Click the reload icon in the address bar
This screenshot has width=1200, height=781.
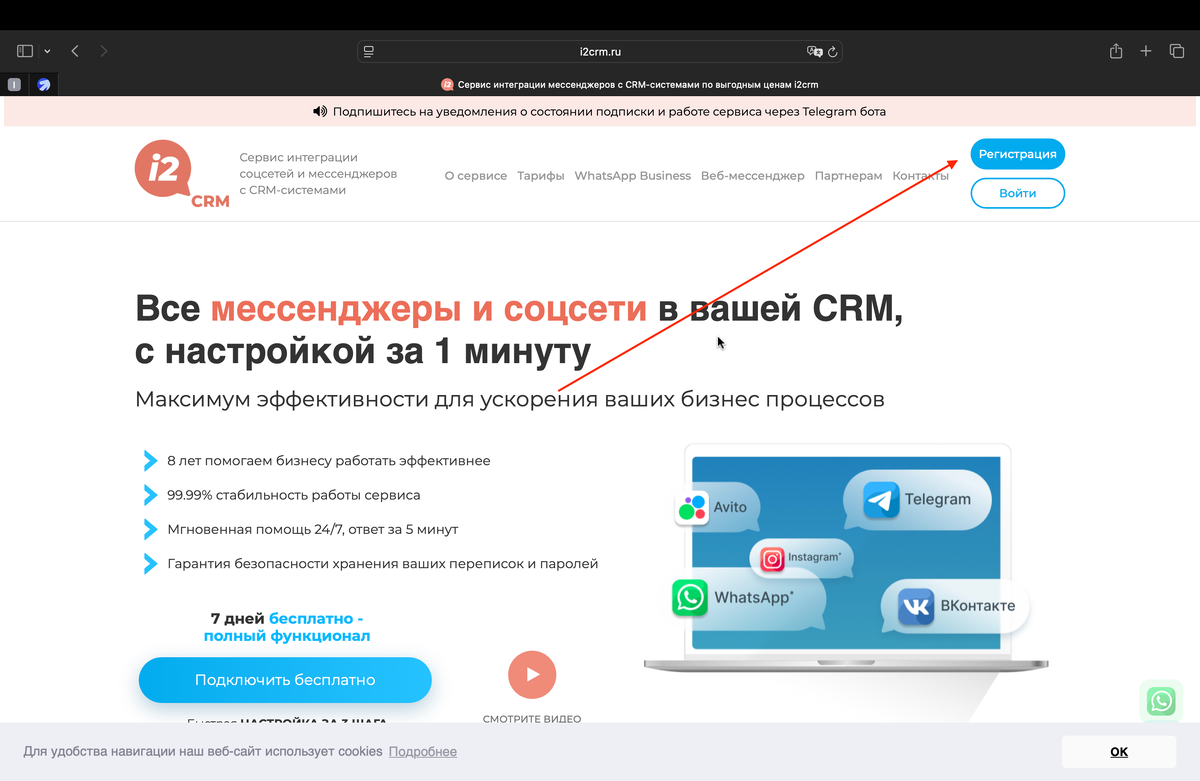pyautogui.click(x=833, y=50)
